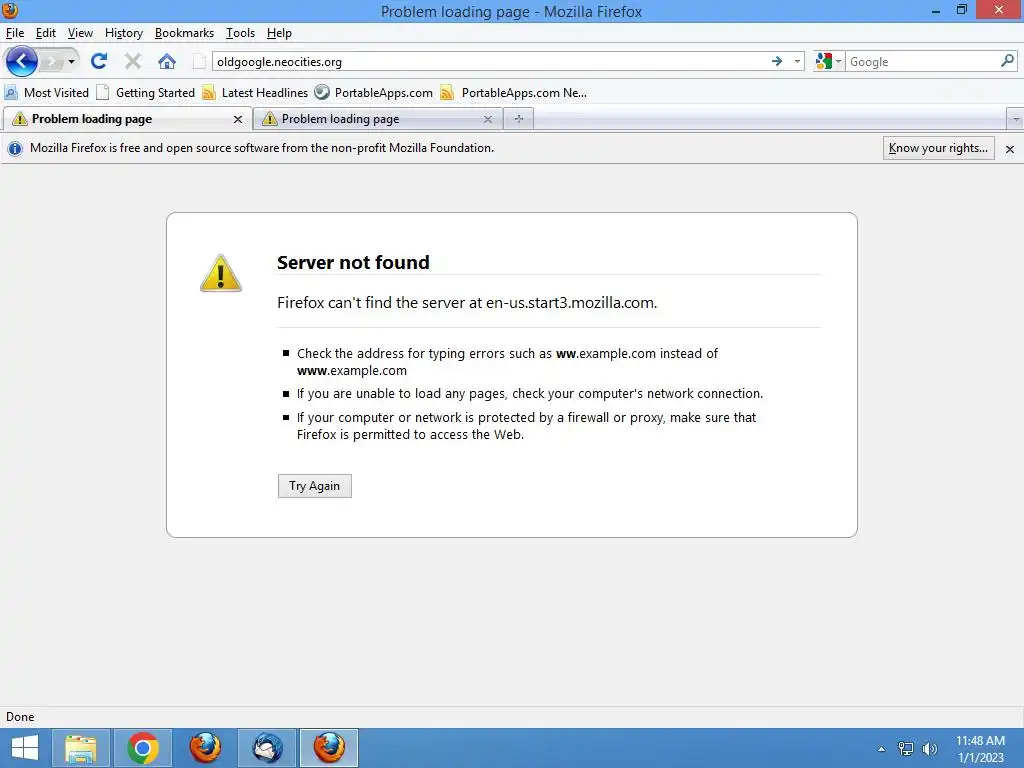The image size is (1024, 768).
Task: Open the list all tabs dropdown
Action: tap(1015, 120)
